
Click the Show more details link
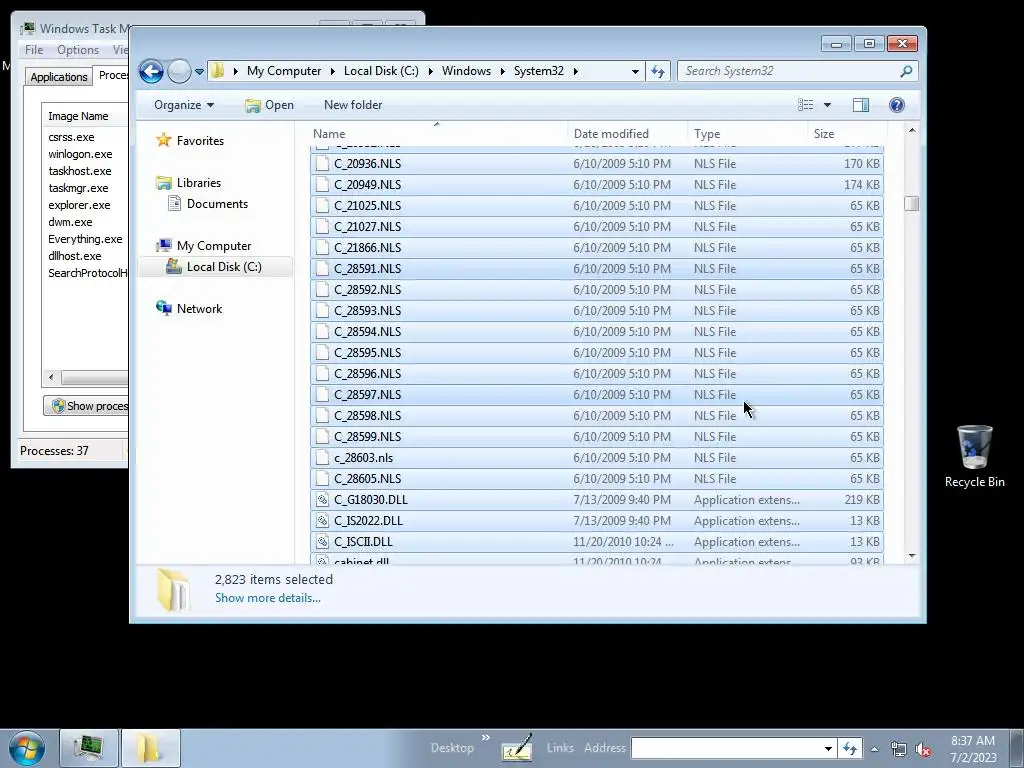point(268,598)
